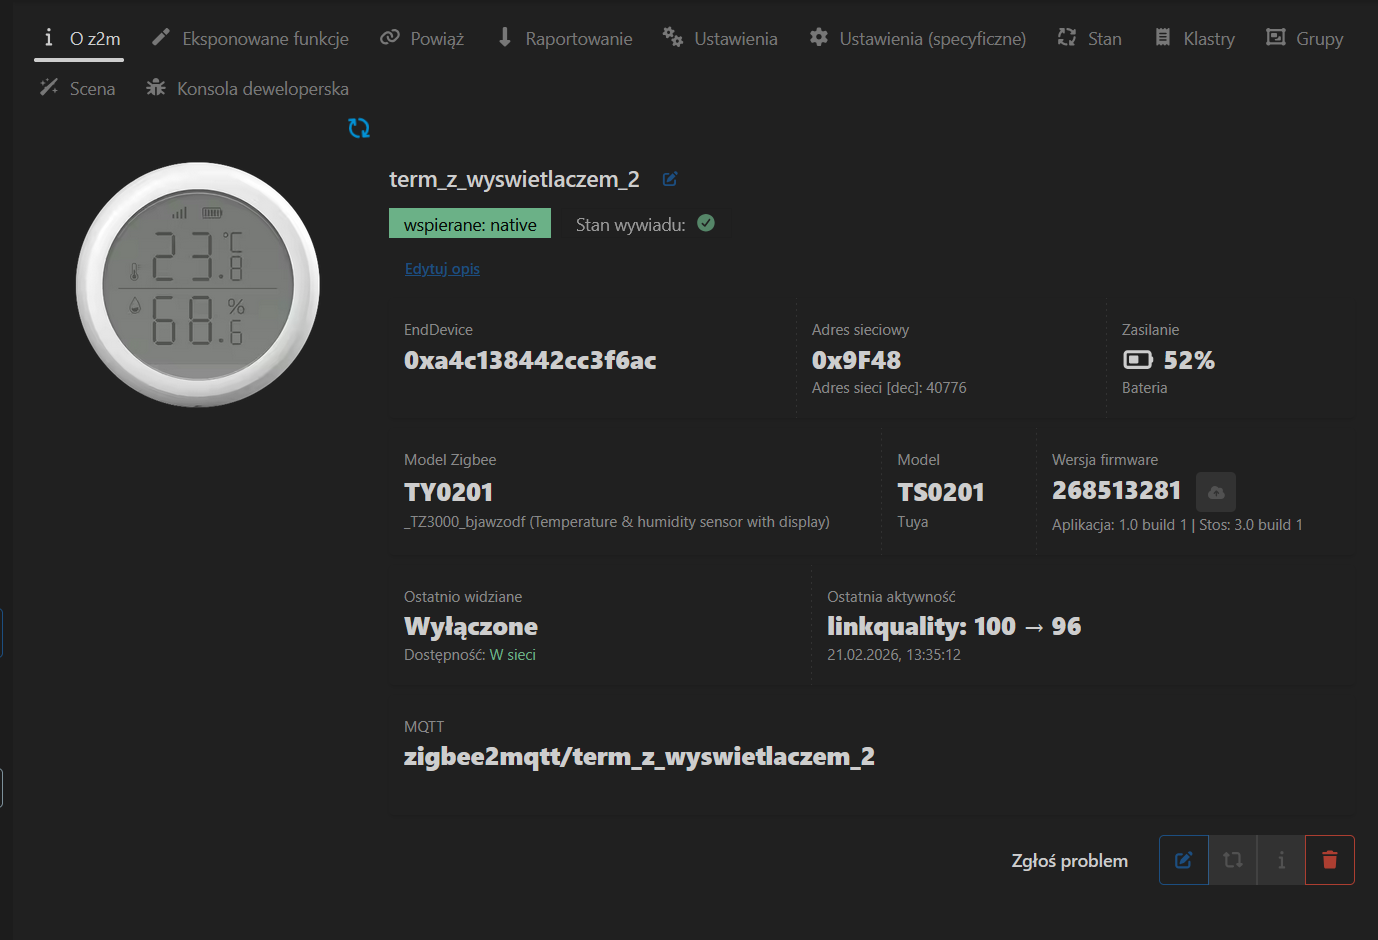This screenshot has height=940, width=1378.
Task: Click the firmware cloud update button
Action: coord(1216,492)
